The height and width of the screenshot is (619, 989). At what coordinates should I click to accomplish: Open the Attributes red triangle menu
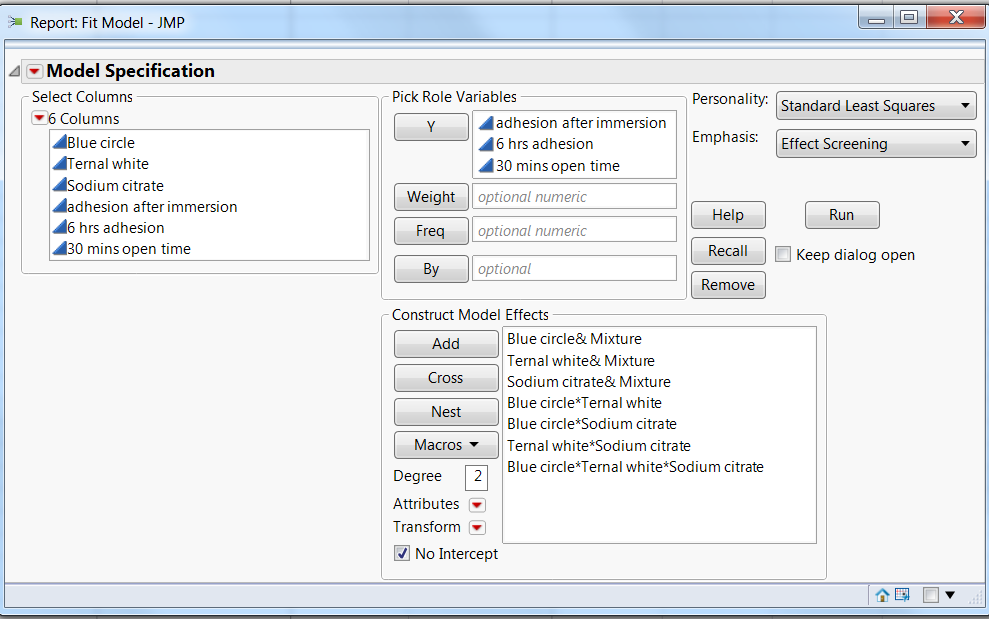[x=477, y=505]
